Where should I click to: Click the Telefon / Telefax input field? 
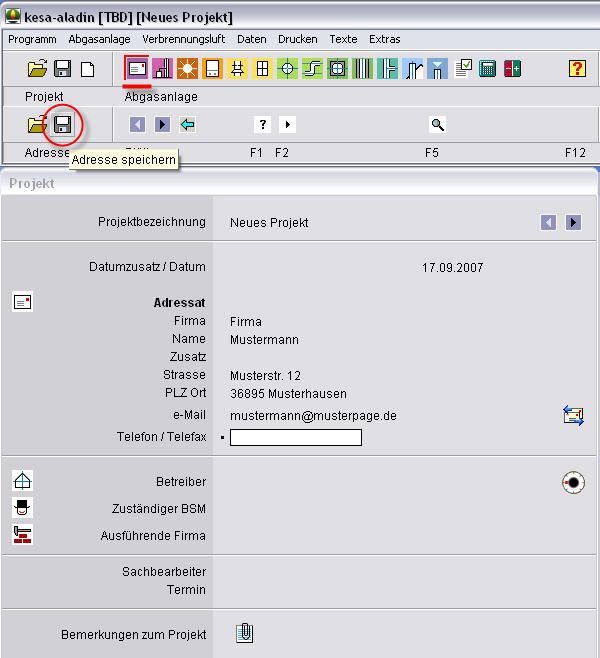(296, 437)
